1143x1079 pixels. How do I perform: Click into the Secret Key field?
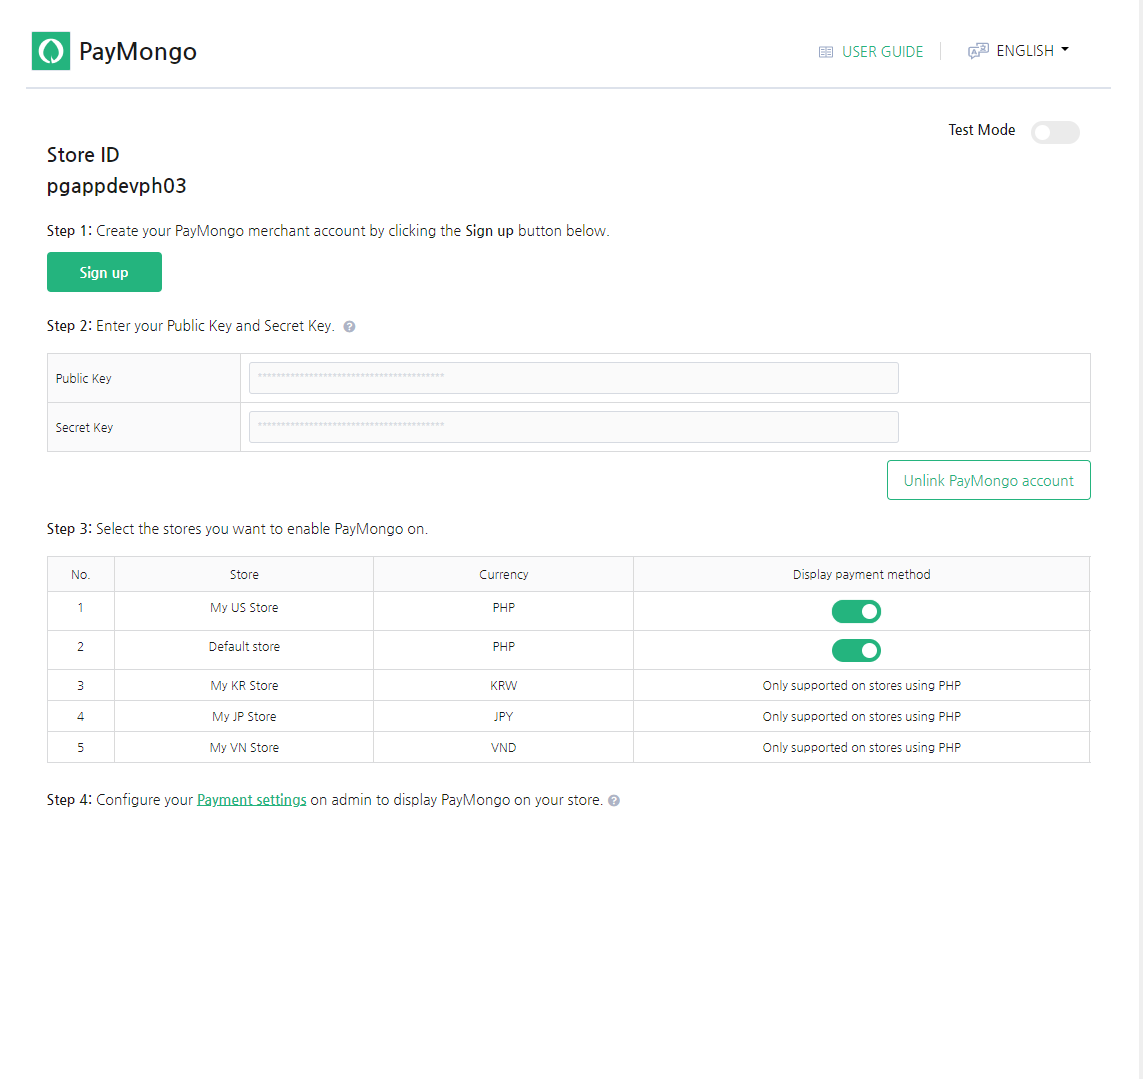coord(573,427)
